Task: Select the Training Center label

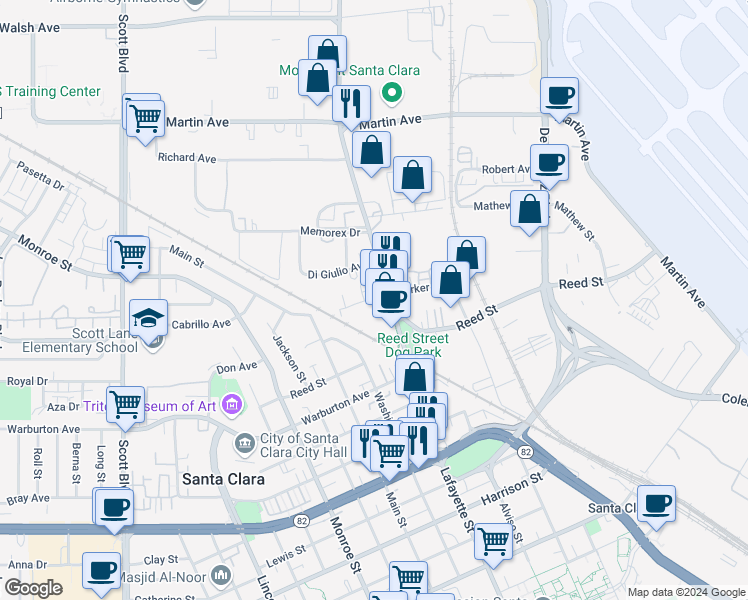Action: [x=51, y=91]
